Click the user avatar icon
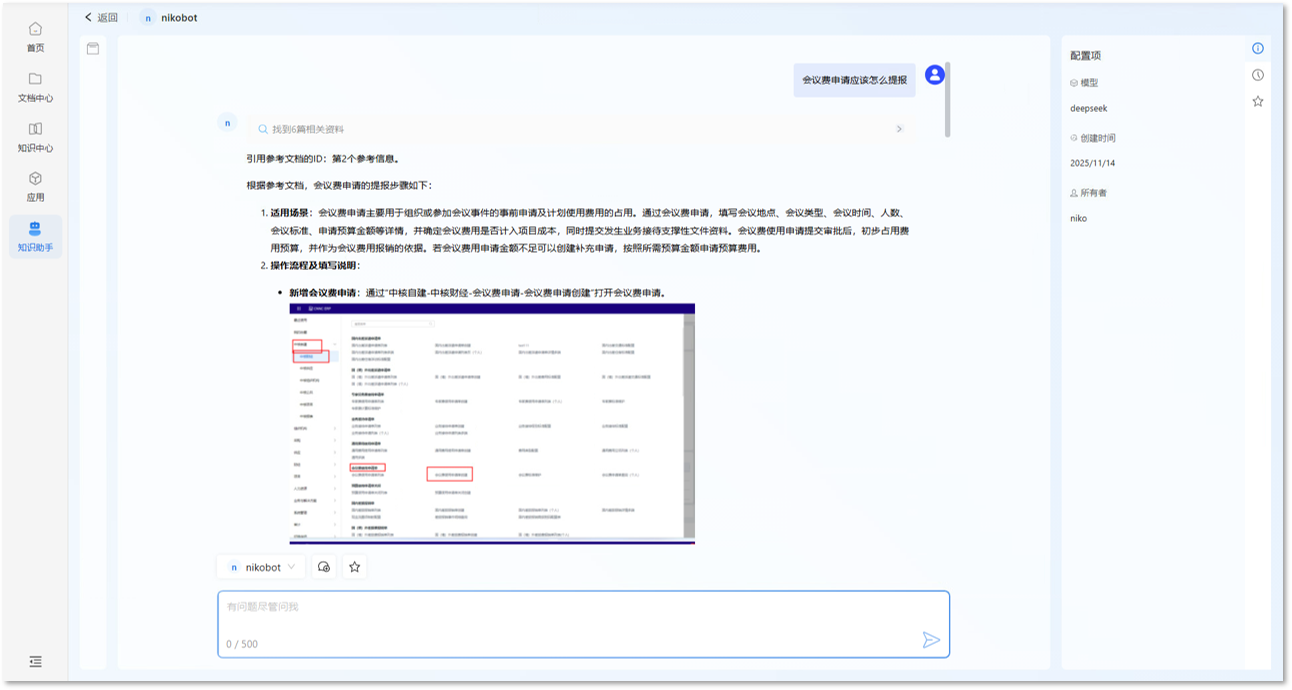The height and width of the screenshot is (690, 1292). [934, 75]
